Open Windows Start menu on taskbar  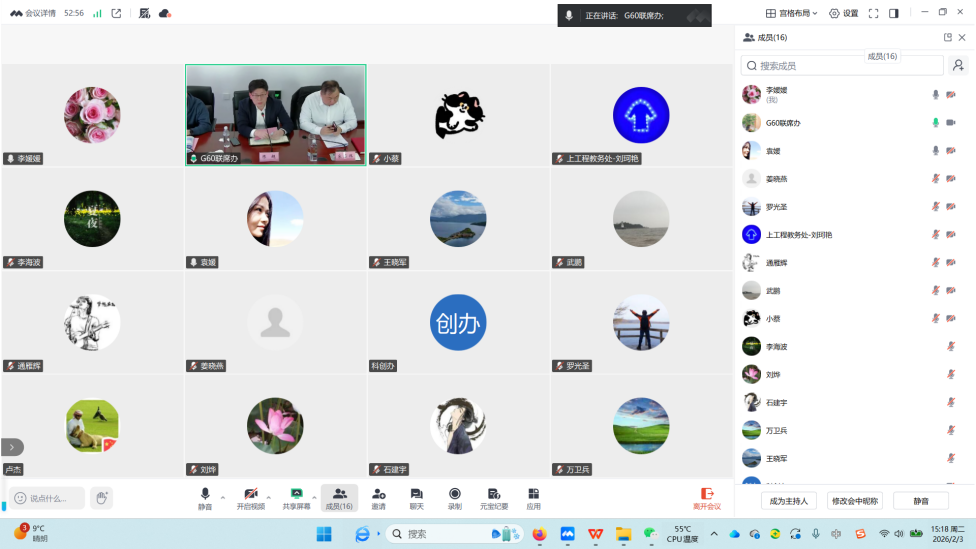(x=325, y=534)
